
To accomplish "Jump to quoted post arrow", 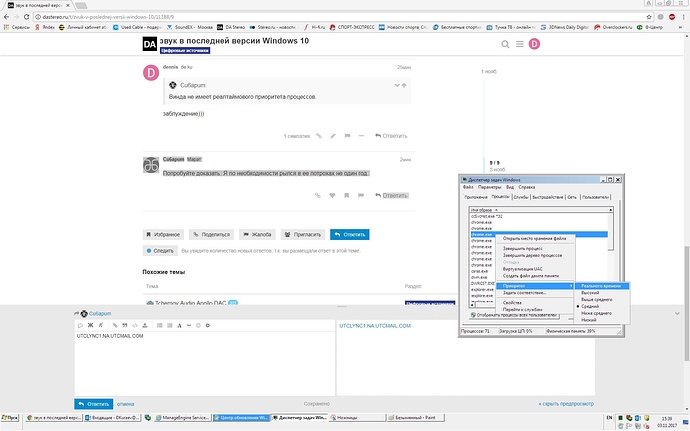I will pos(404,85).
